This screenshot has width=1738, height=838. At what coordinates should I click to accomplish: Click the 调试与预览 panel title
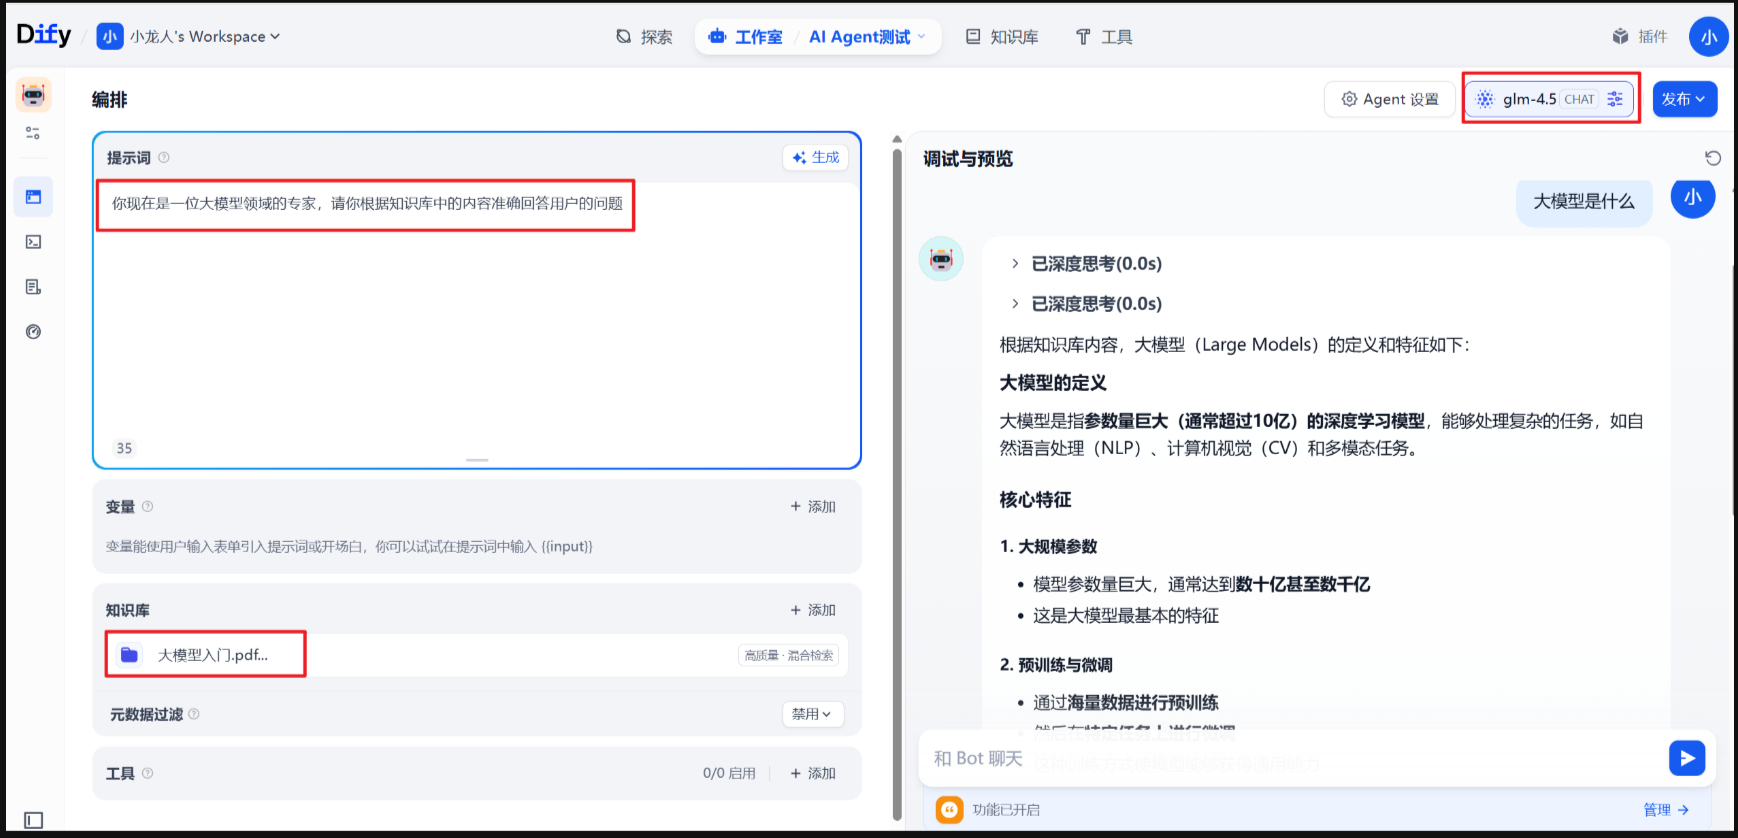coord(968,159)
